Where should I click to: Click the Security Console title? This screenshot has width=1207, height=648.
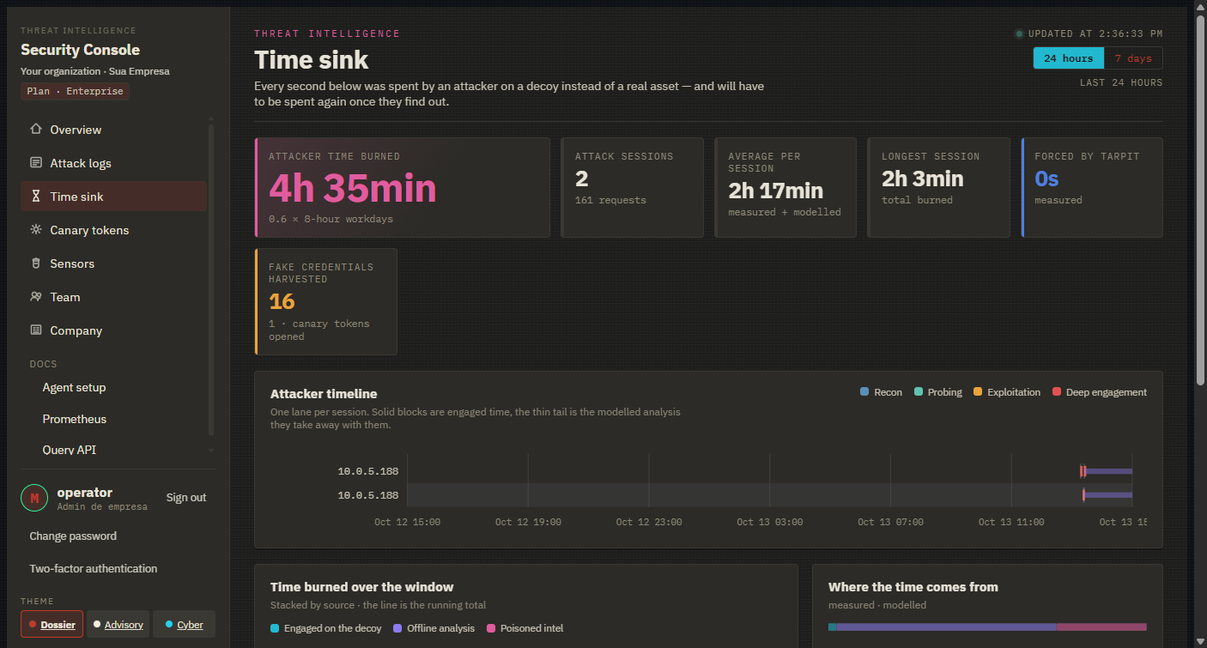coord(80,50)
